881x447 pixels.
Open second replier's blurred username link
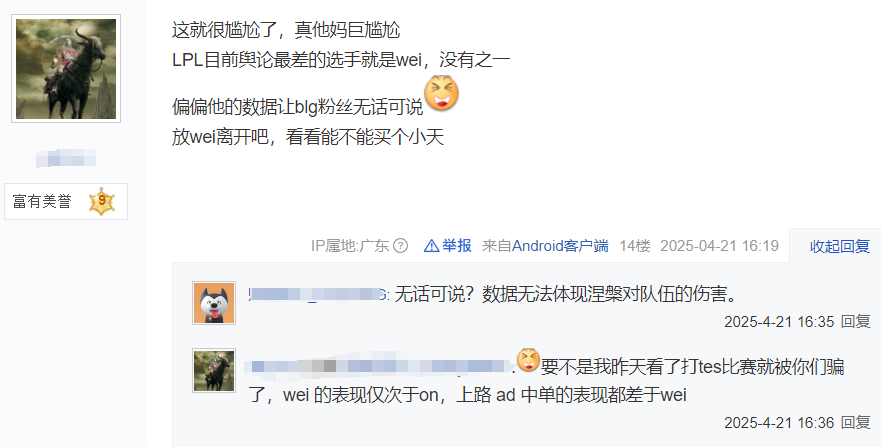coord(380,366)
